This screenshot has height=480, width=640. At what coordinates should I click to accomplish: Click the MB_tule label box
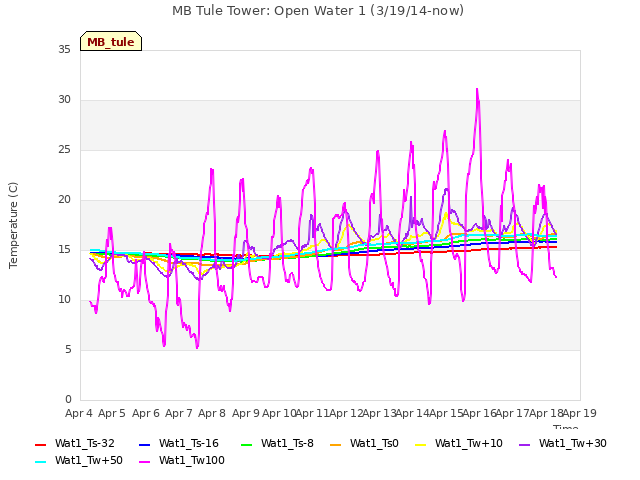[x=111, y=41]
